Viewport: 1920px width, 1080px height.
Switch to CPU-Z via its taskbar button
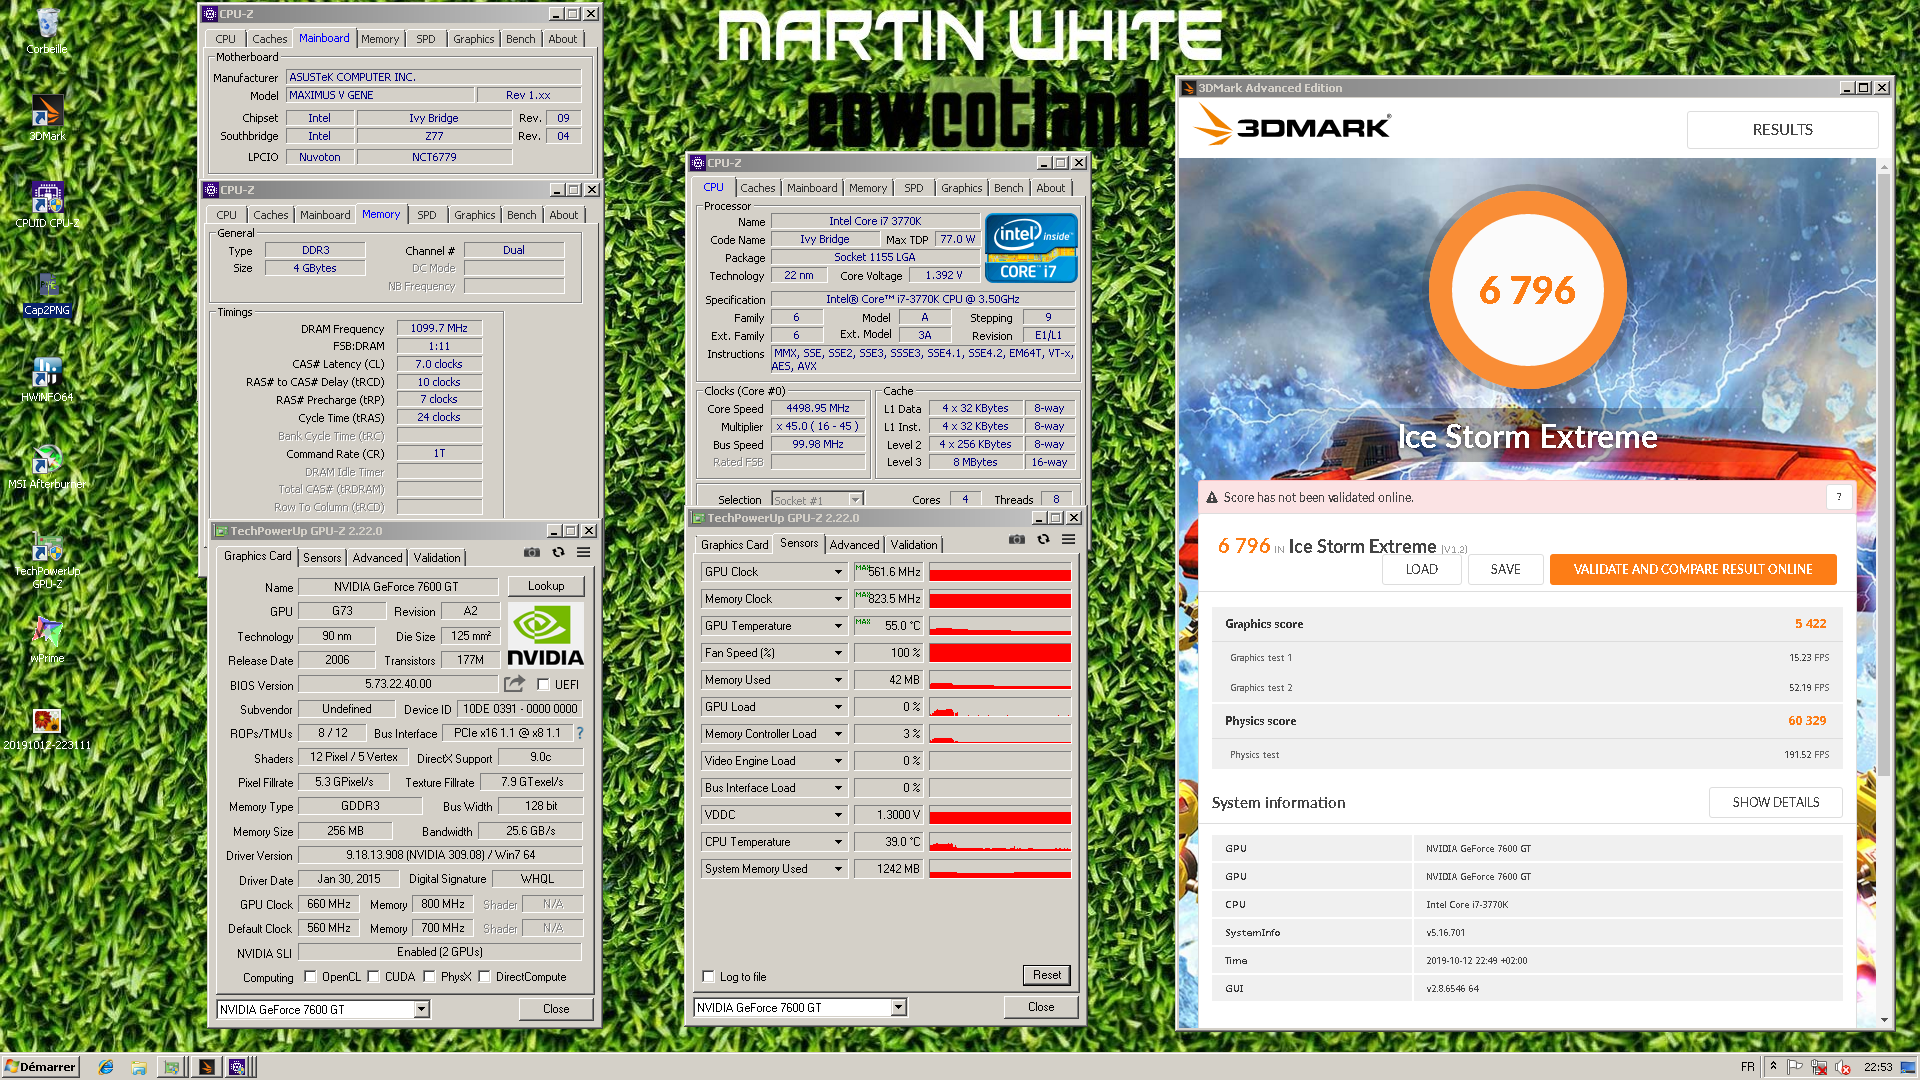238,1067
